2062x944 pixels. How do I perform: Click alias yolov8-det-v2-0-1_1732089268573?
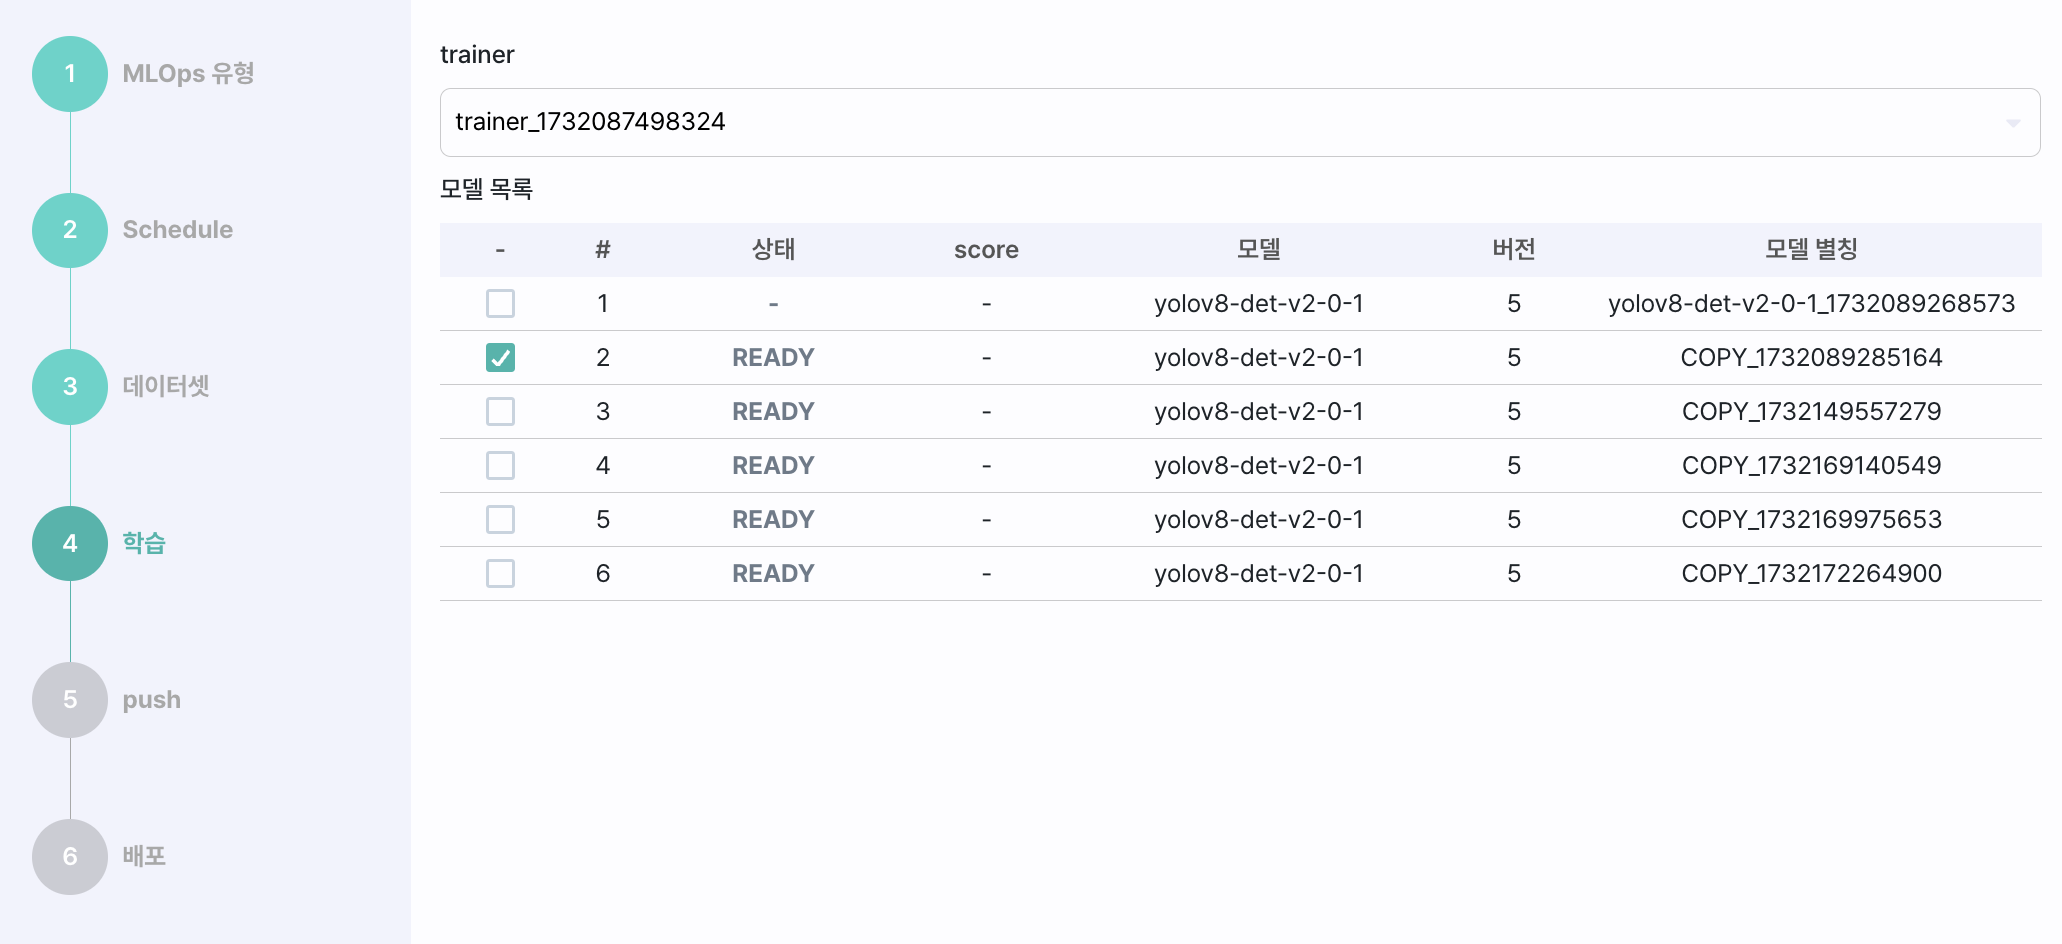[1811, 303]
